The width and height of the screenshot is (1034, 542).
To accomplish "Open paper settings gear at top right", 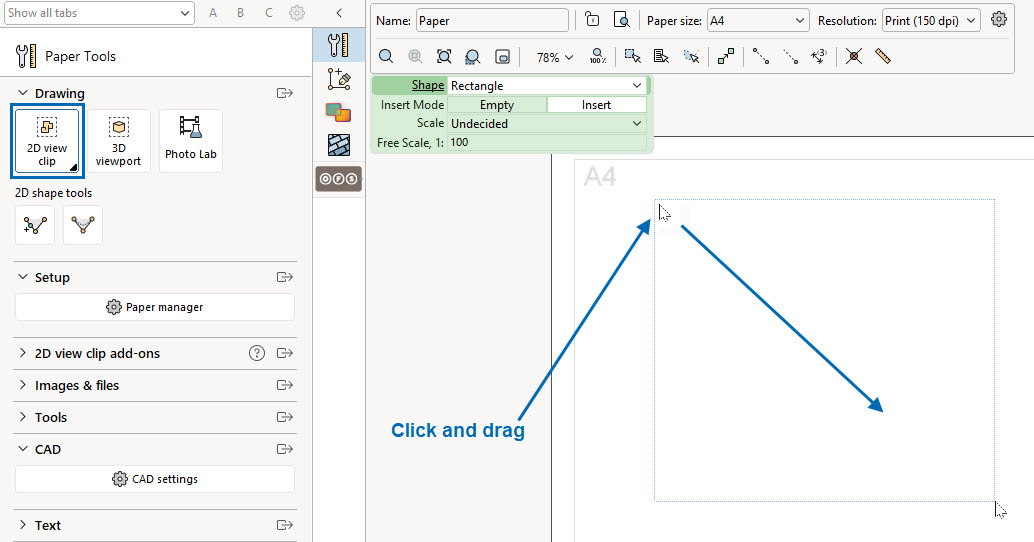I will pyautogui.click(x=999, y=20).
